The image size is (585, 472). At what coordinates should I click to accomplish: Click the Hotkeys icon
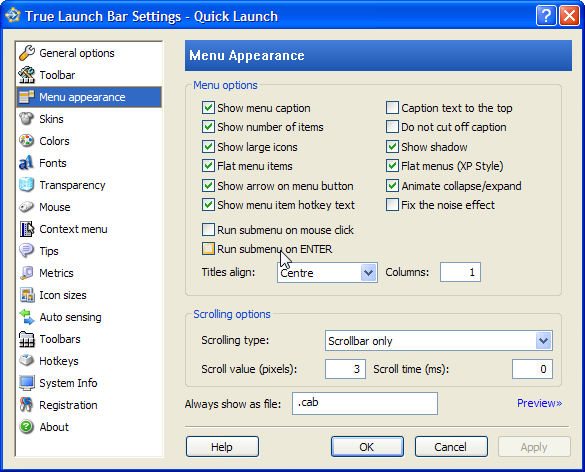[x=26, y=361]
